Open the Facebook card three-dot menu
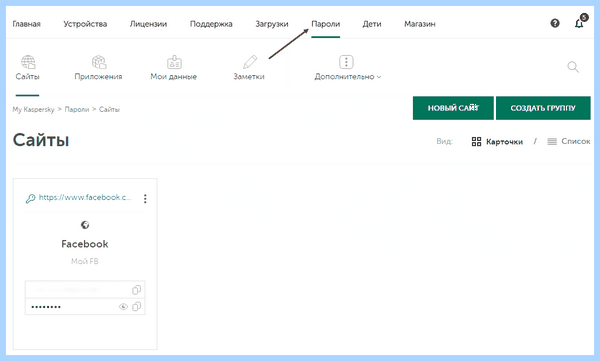This screenshot has width=600, height=361. pyautogui.click(x=145, y=198)
